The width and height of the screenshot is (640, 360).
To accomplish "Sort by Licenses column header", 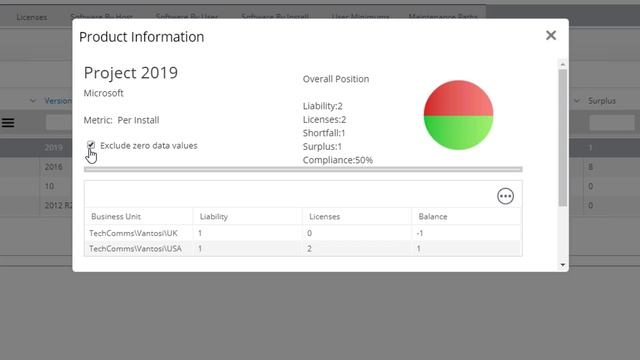I will tap(324, 217).
